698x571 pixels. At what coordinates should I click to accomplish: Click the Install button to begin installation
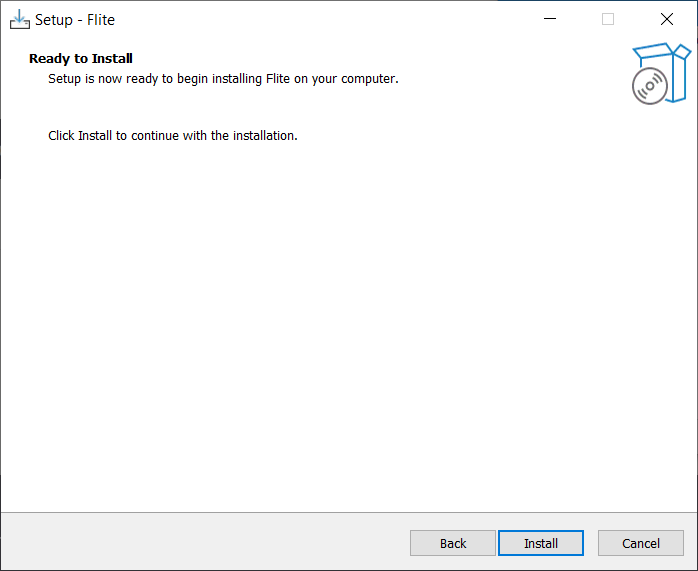coord(541,543)
